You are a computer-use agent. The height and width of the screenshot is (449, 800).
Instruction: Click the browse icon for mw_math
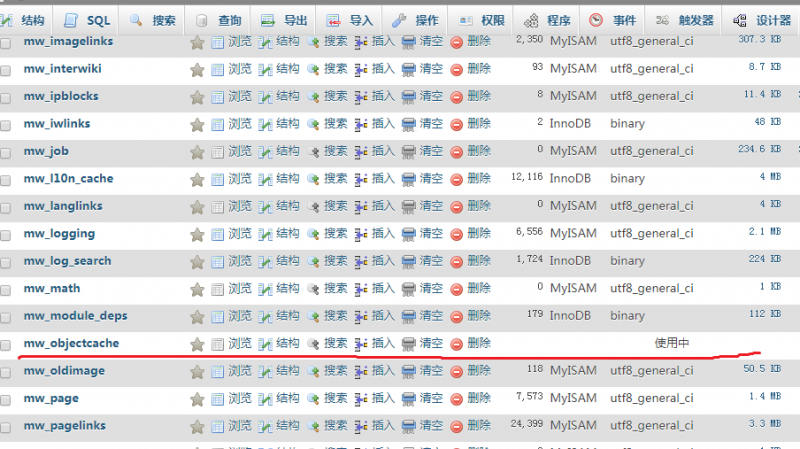(217, 290)
